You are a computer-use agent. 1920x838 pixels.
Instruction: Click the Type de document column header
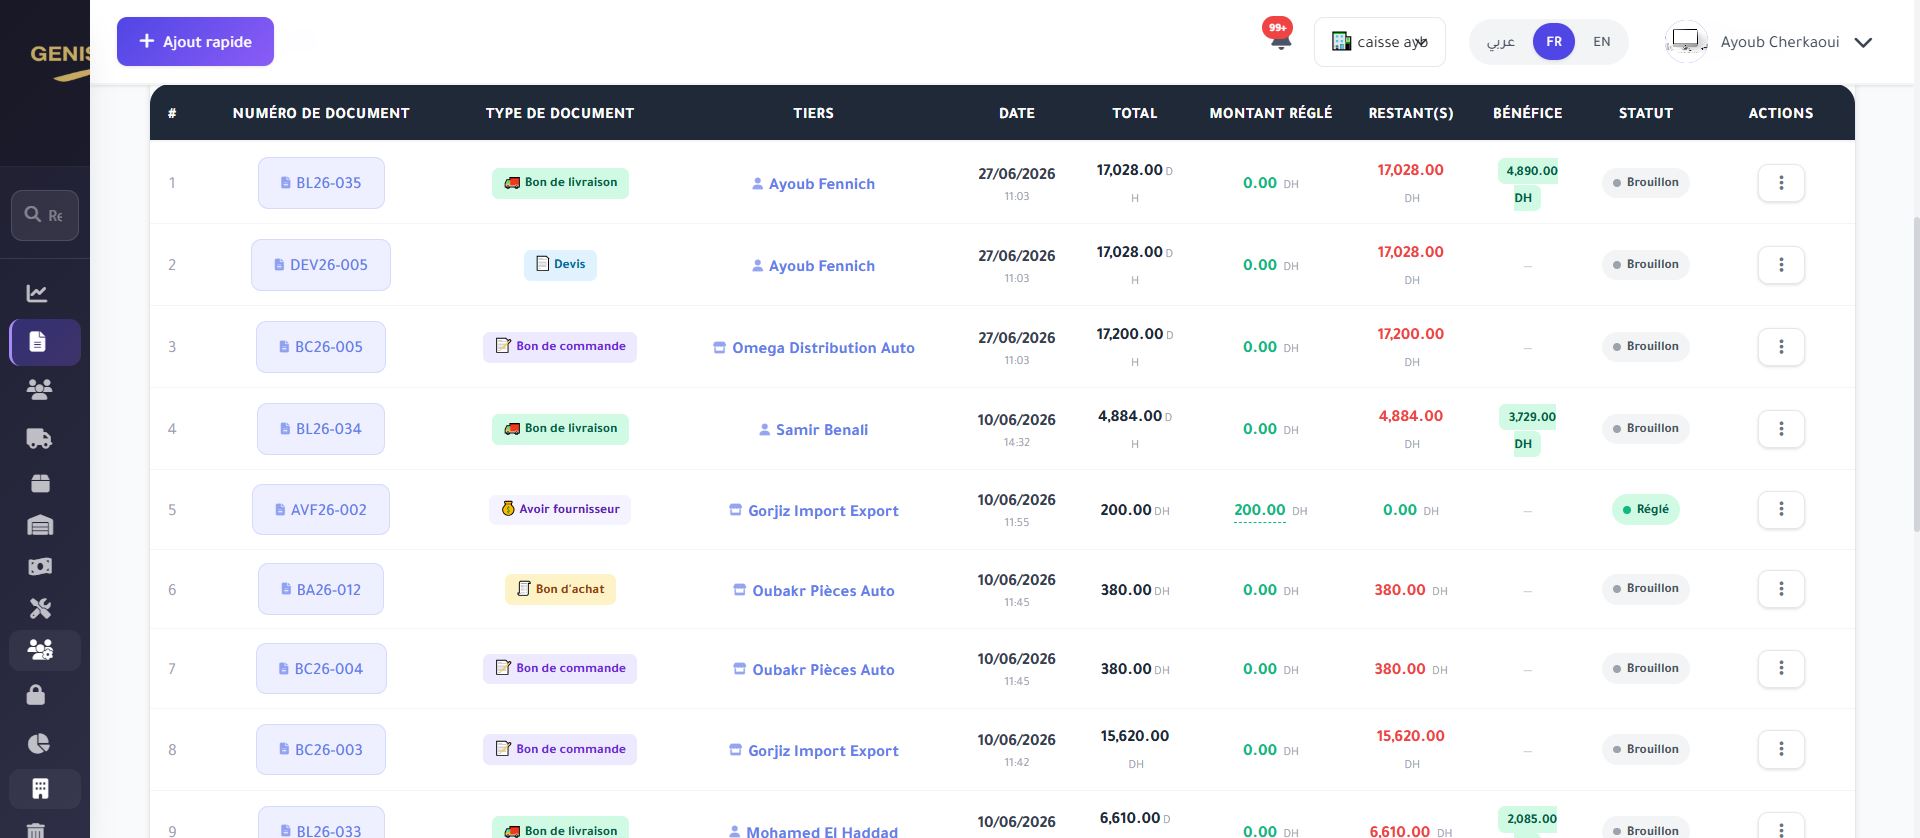[560, 113]
